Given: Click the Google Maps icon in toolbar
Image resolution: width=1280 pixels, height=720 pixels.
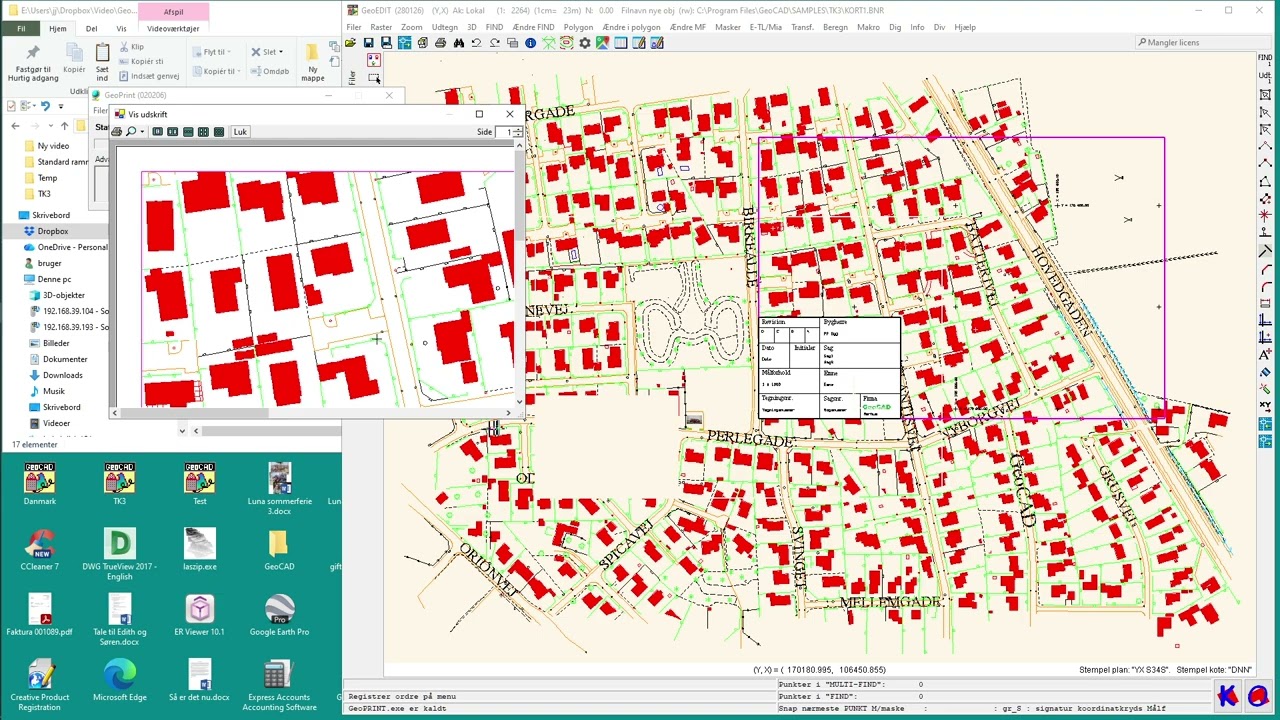Looking at the screenshot, I should click(x=602, y=43).
